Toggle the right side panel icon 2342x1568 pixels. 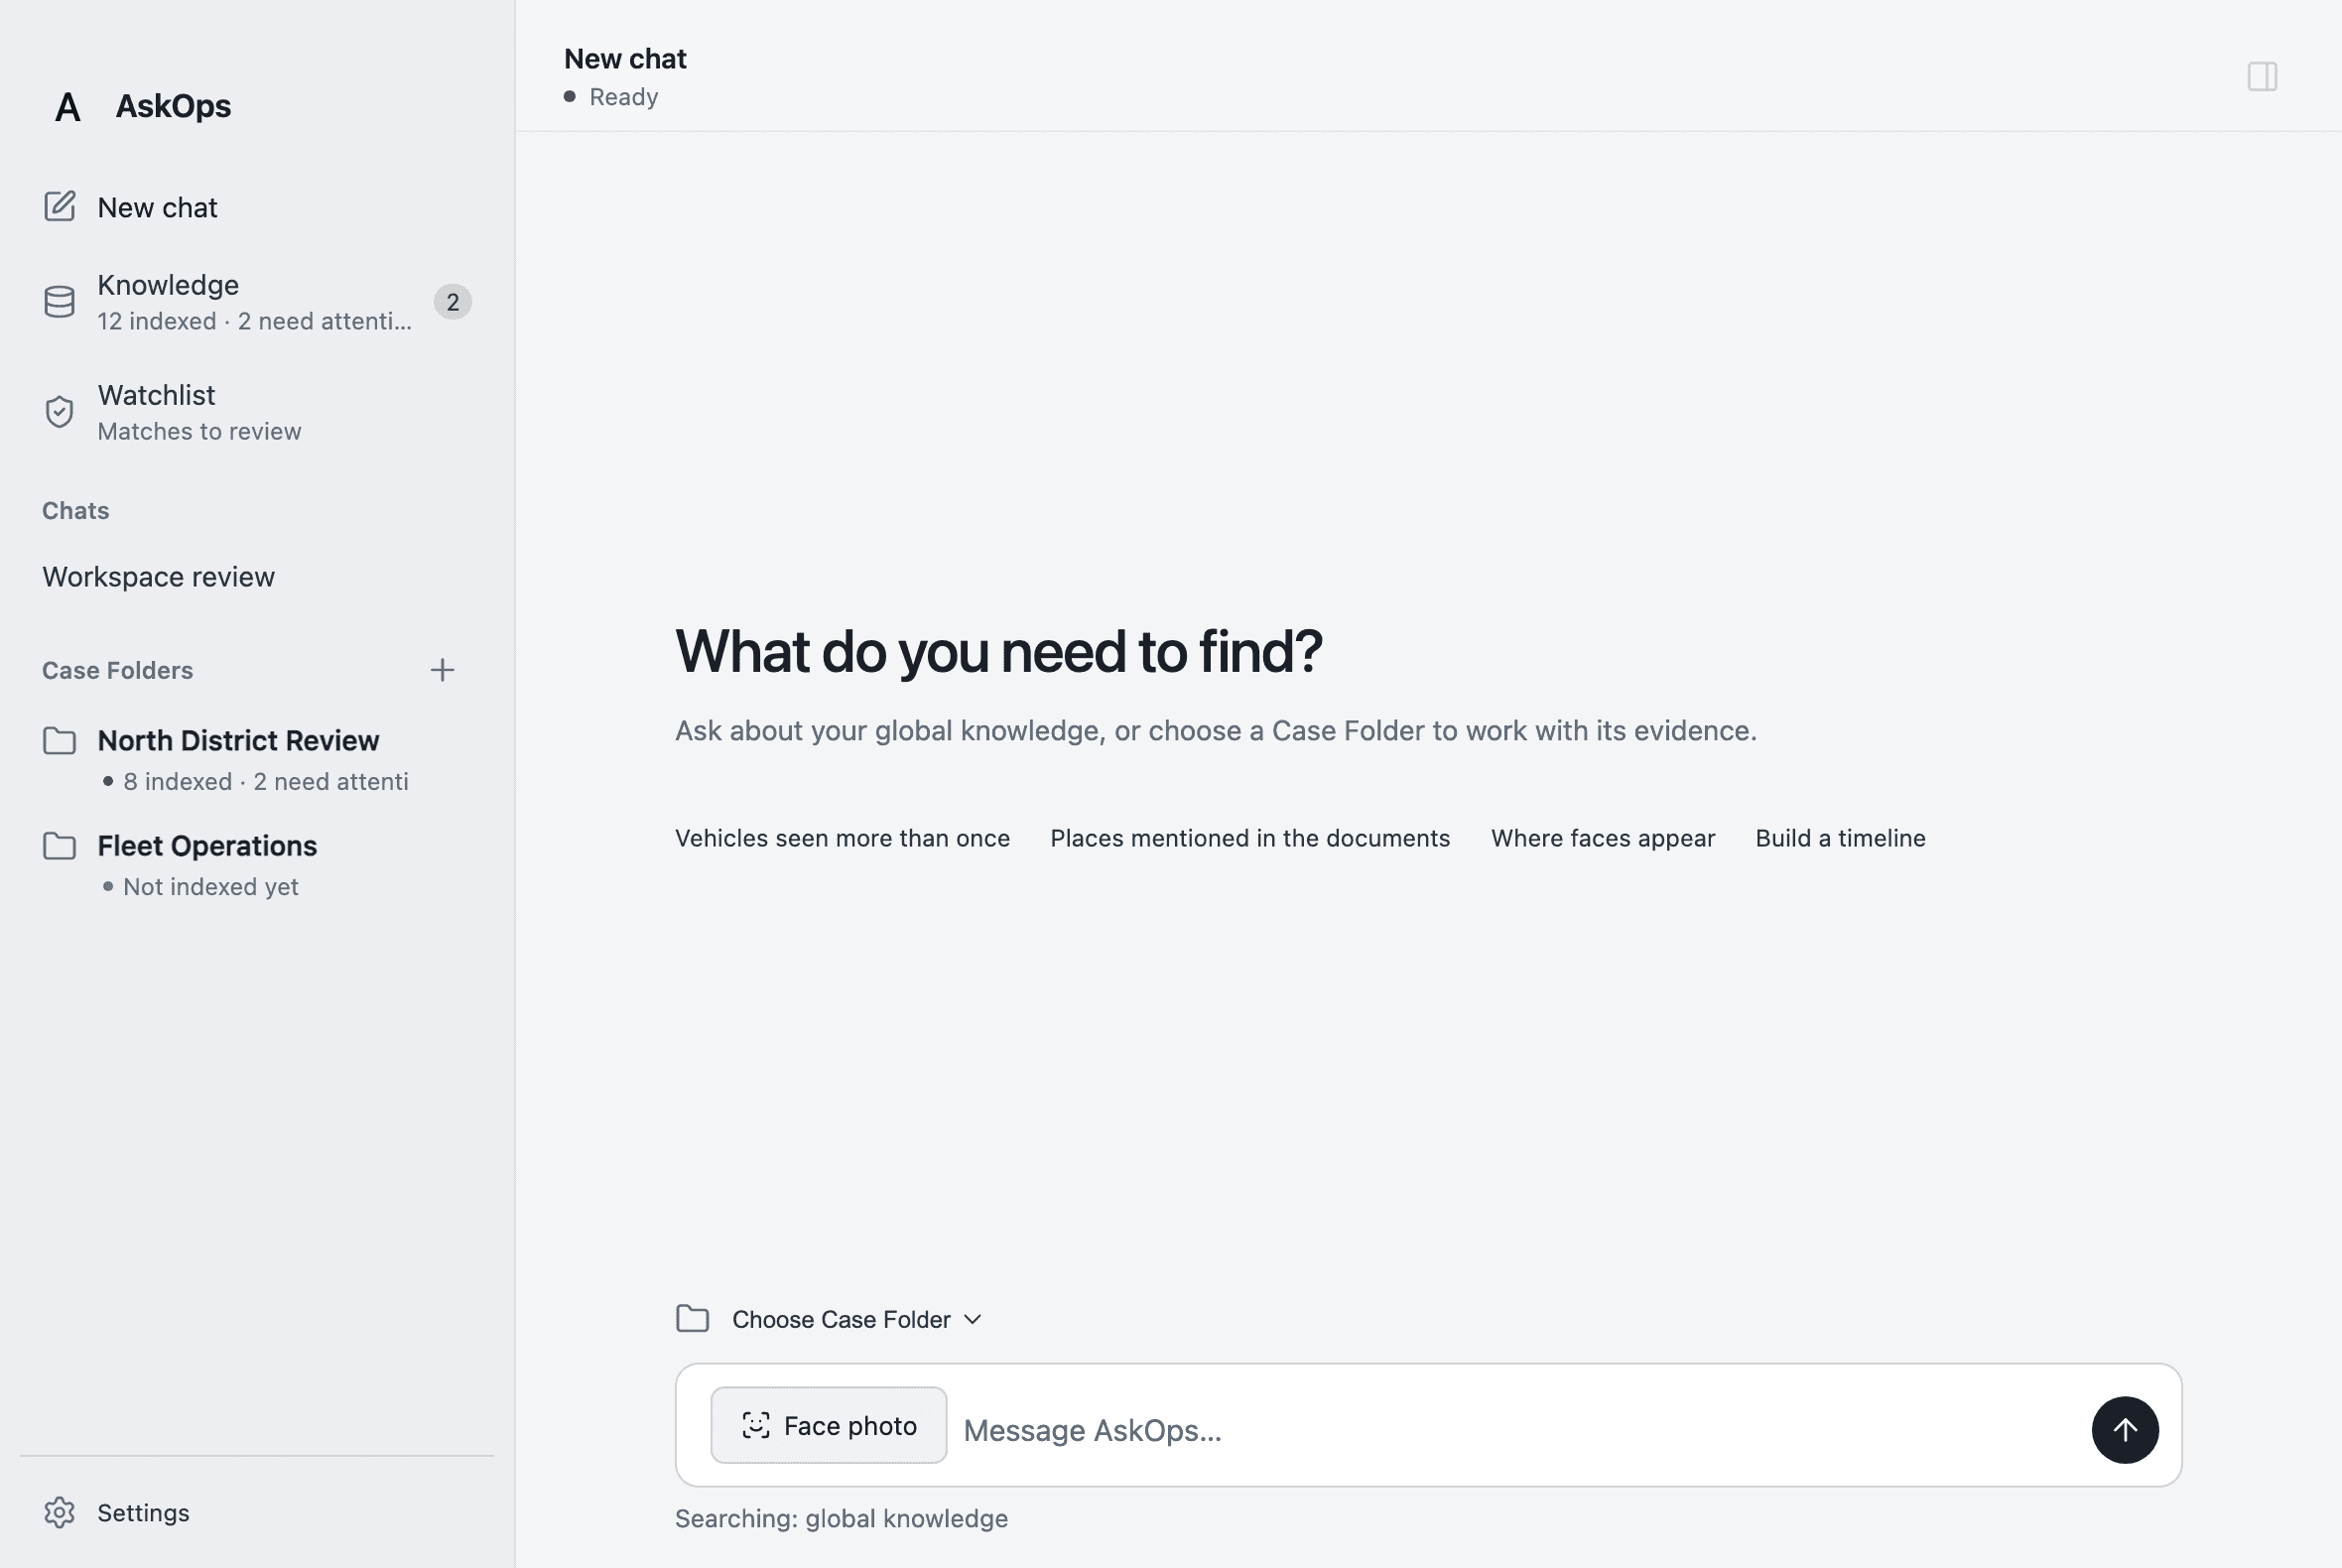(x=2262, y=76)
